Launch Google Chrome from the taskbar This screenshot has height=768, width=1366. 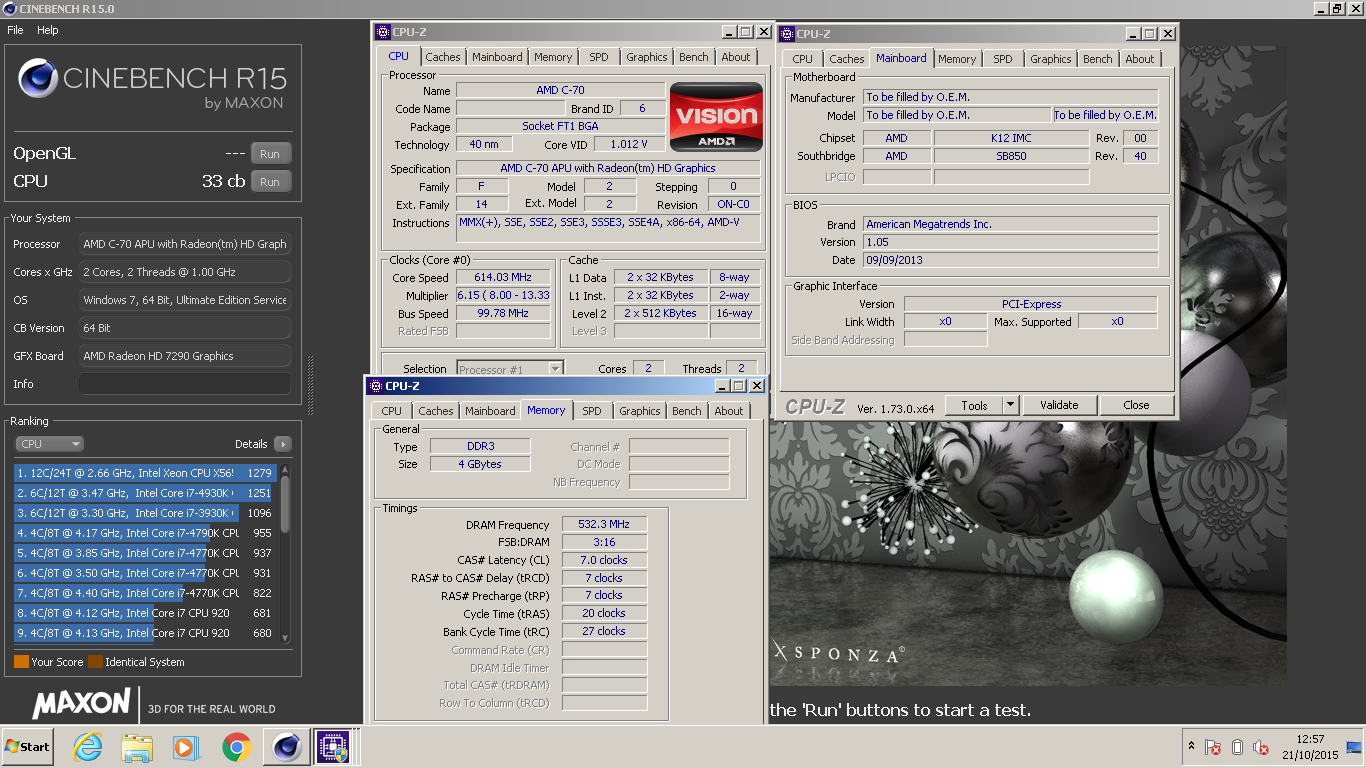tap(236, 747)
